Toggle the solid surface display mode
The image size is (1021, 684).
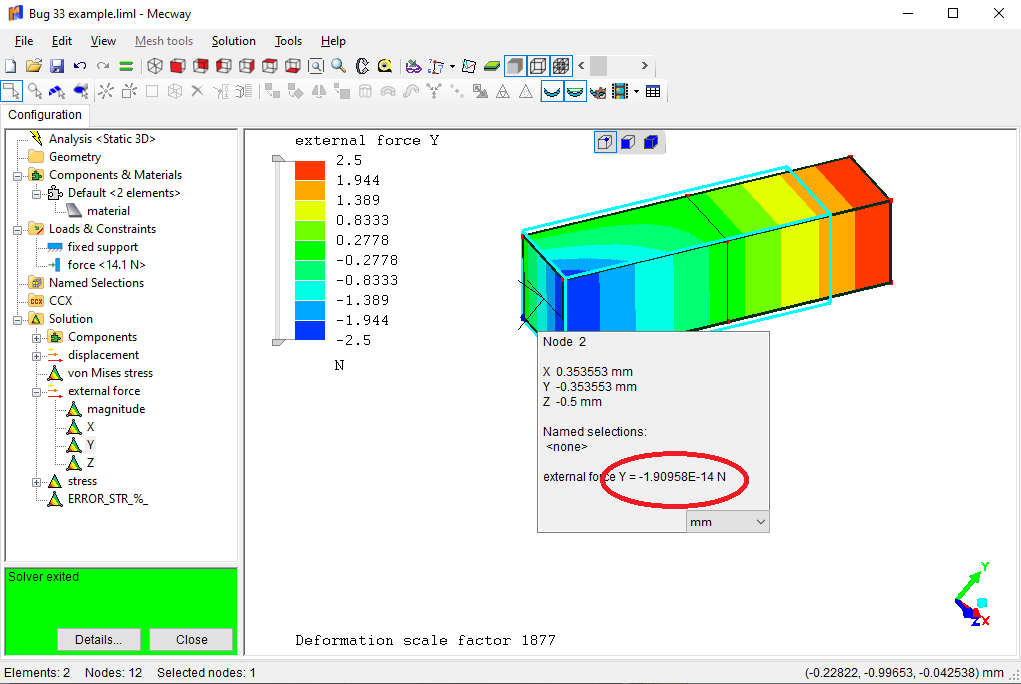[515, 66]
